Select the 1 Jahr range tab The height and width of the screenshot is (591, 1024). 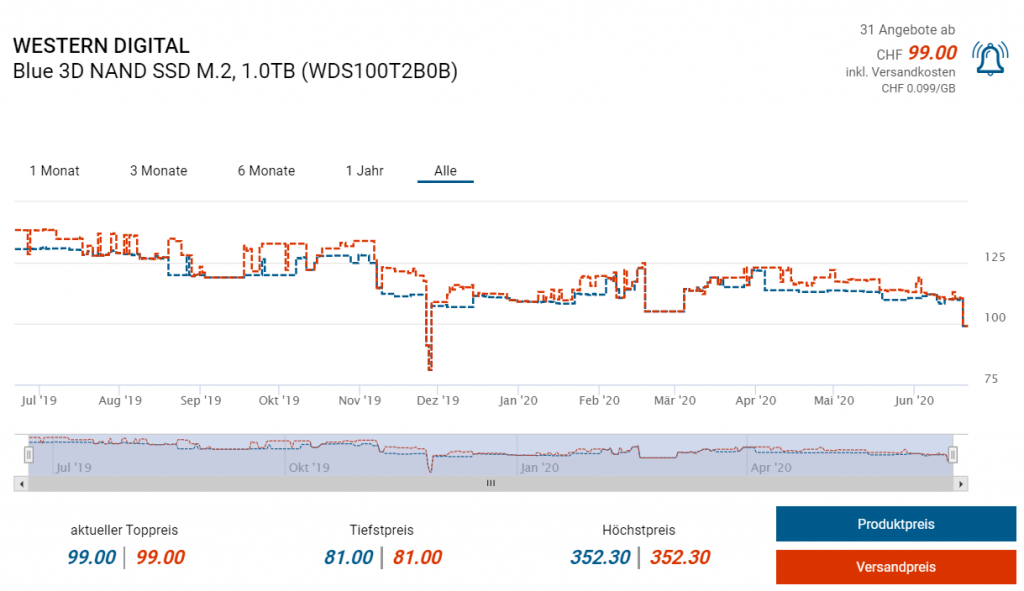[364, 170]
